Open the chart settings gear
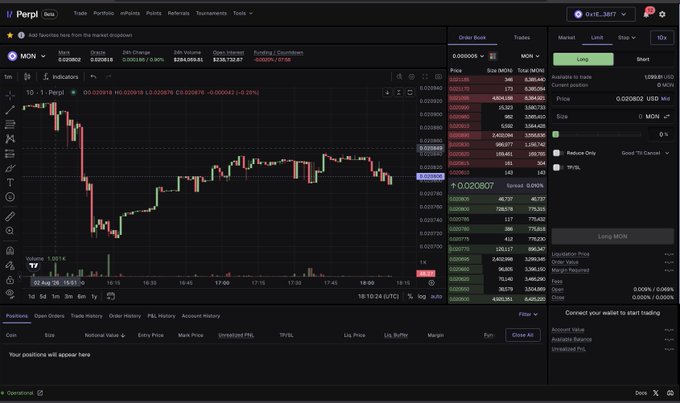The height and width of the screenshot is (403, 680). pyautogui.click(x=412, y=77)
